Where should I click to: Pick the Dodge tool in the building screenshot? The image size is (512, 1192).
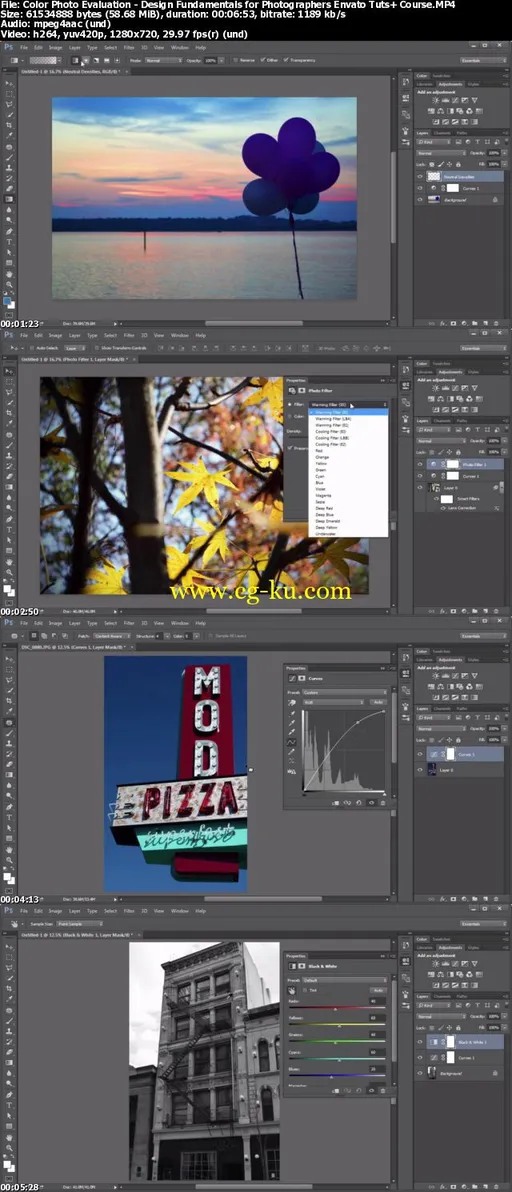click(x=9, y=1083)
